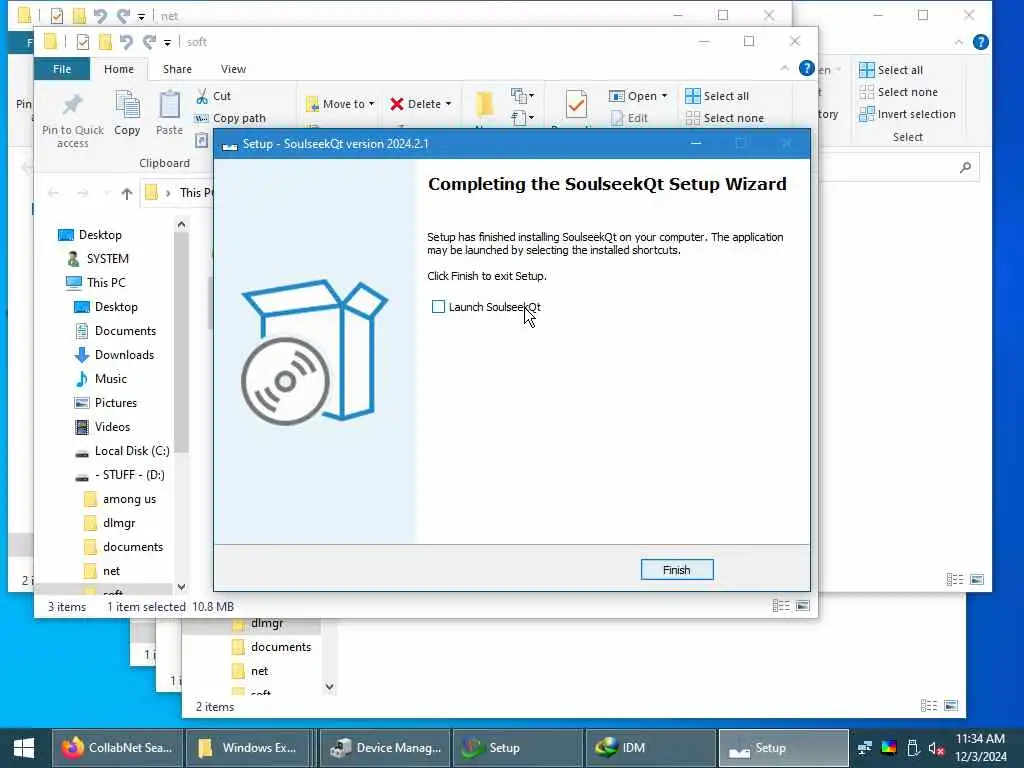Open the among us folder
The image size is (1024, 768).
(120, 499)
